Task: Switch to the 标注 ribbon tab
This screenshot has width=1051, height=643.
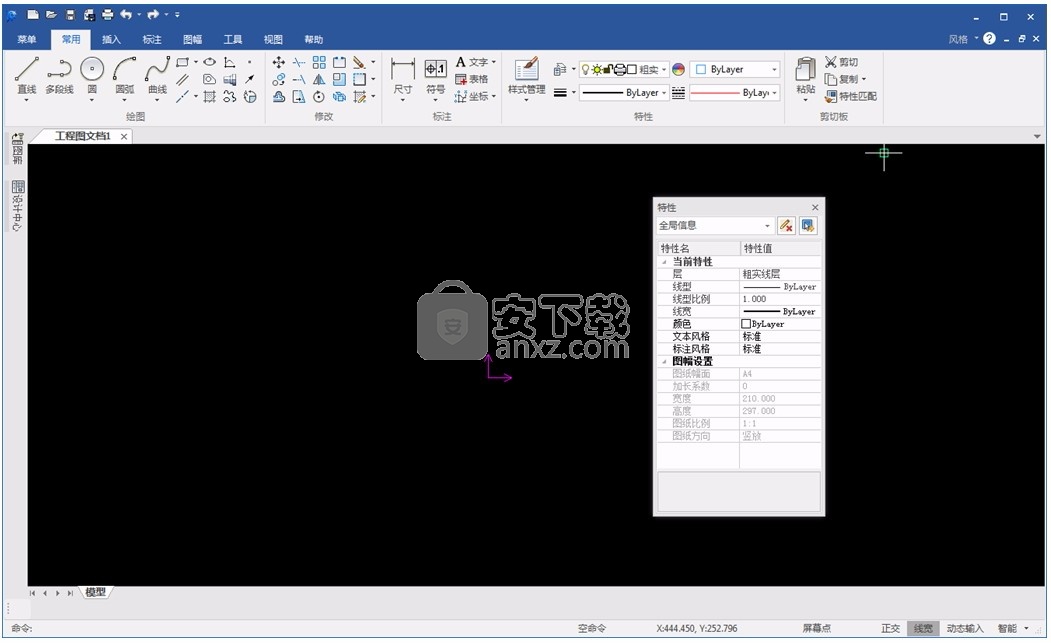Action: pyautogui.click(x=151, y=40)
